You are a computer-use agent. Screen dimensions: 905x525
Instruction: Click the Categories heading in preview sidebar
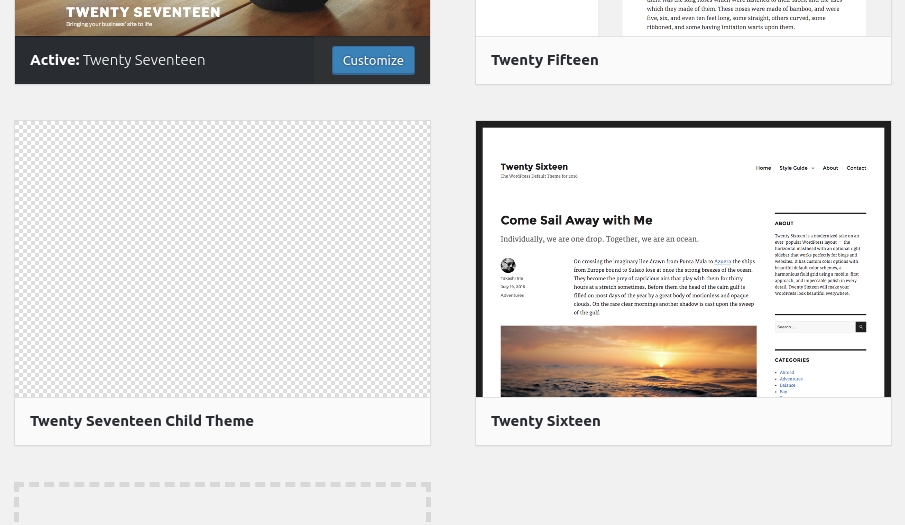point(792,360)
